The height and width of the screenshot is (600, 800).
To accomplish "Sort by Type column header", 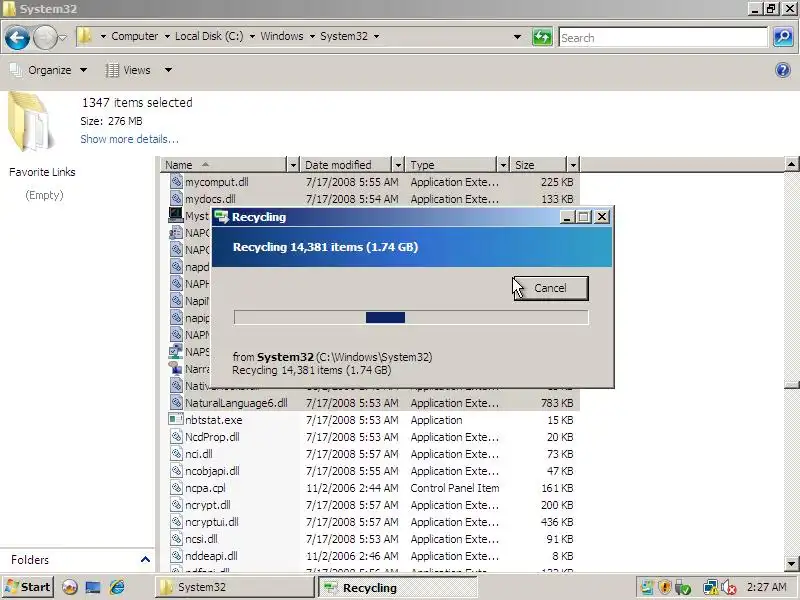I will click(452, 165).
